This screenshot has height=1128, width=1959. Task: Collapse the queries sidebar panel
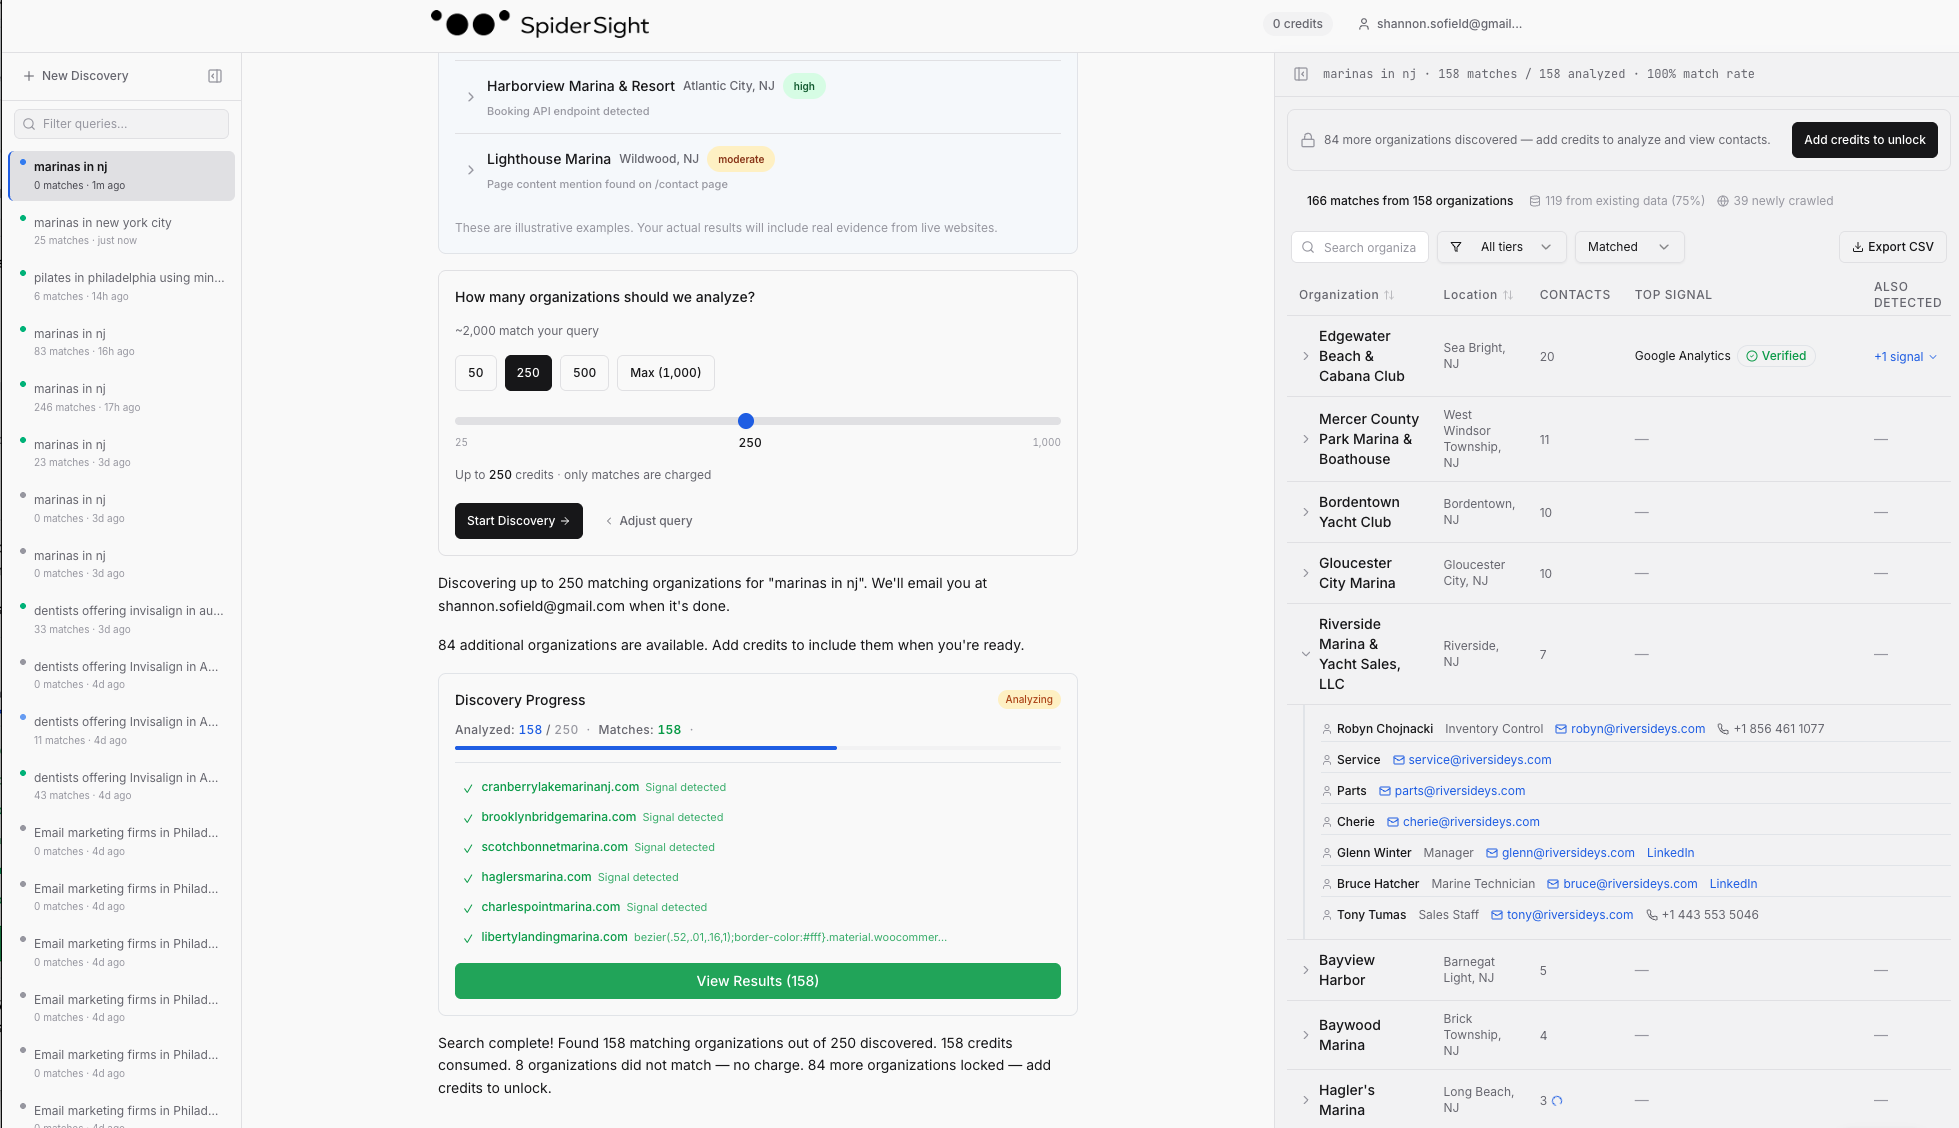pyautogui.click(x=214, y=75)
